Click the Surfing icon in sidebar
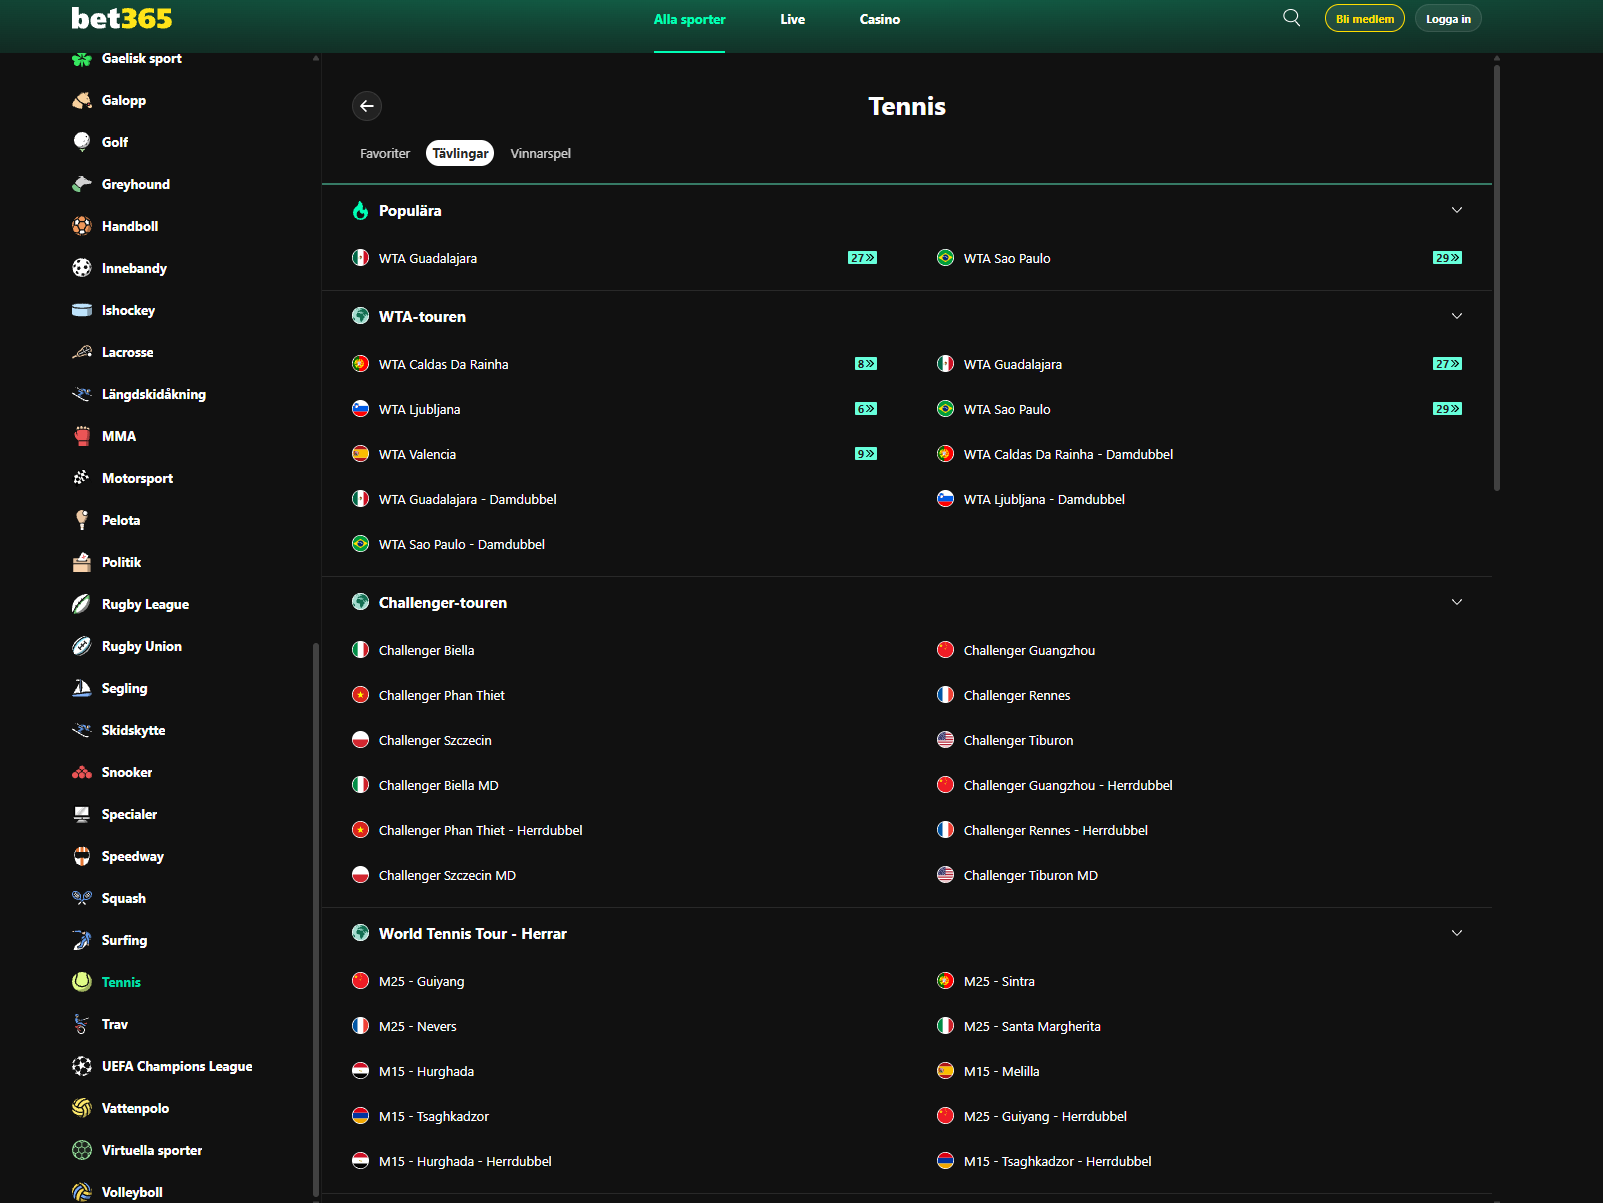 pos(82,940)
